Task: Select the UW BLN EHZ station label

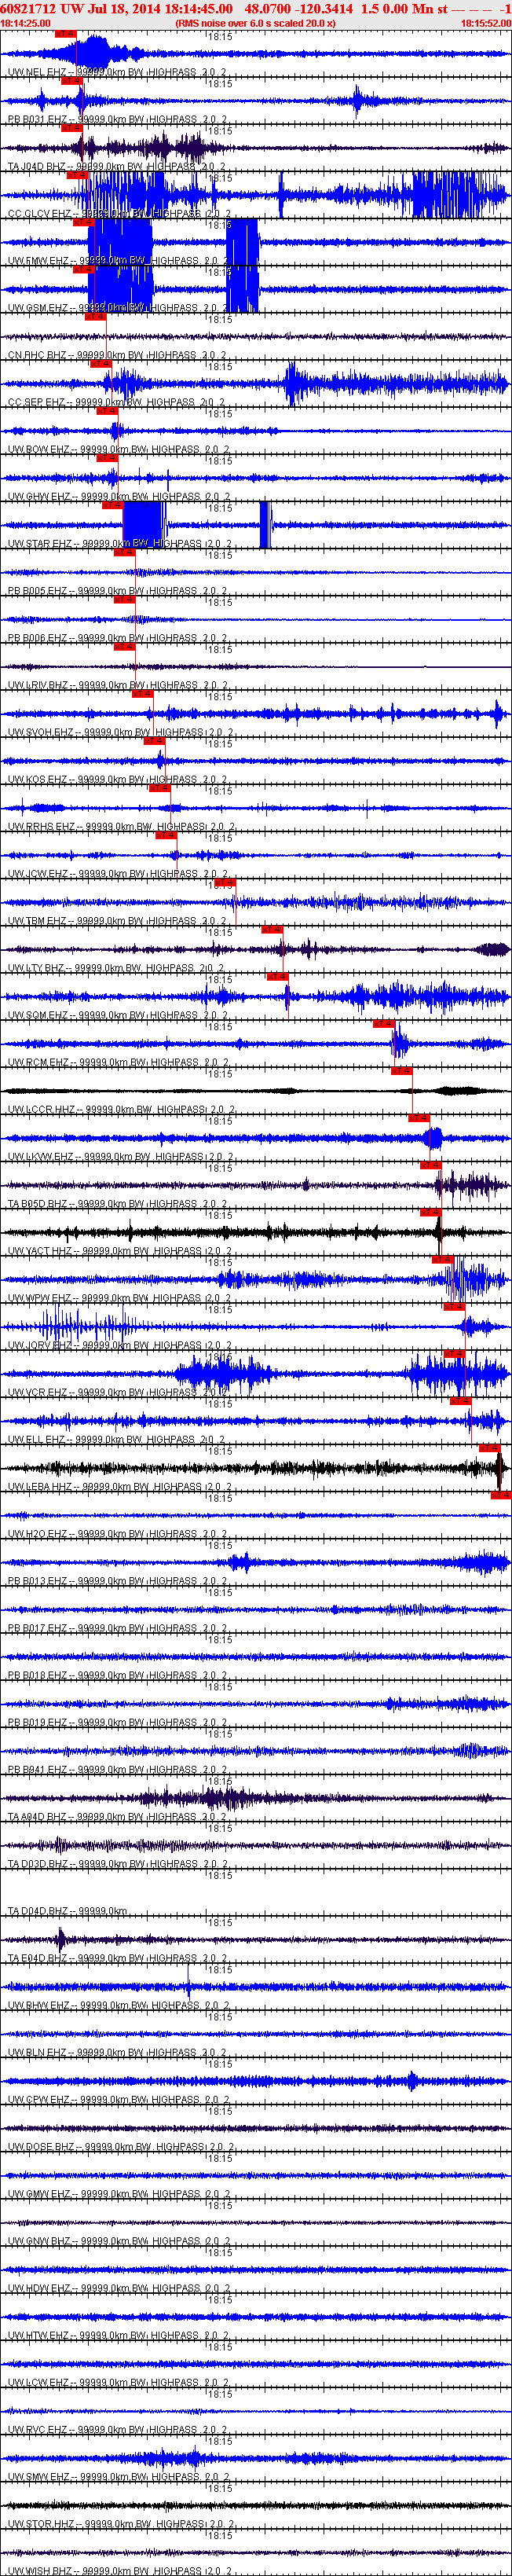Action: point(117,2052)
